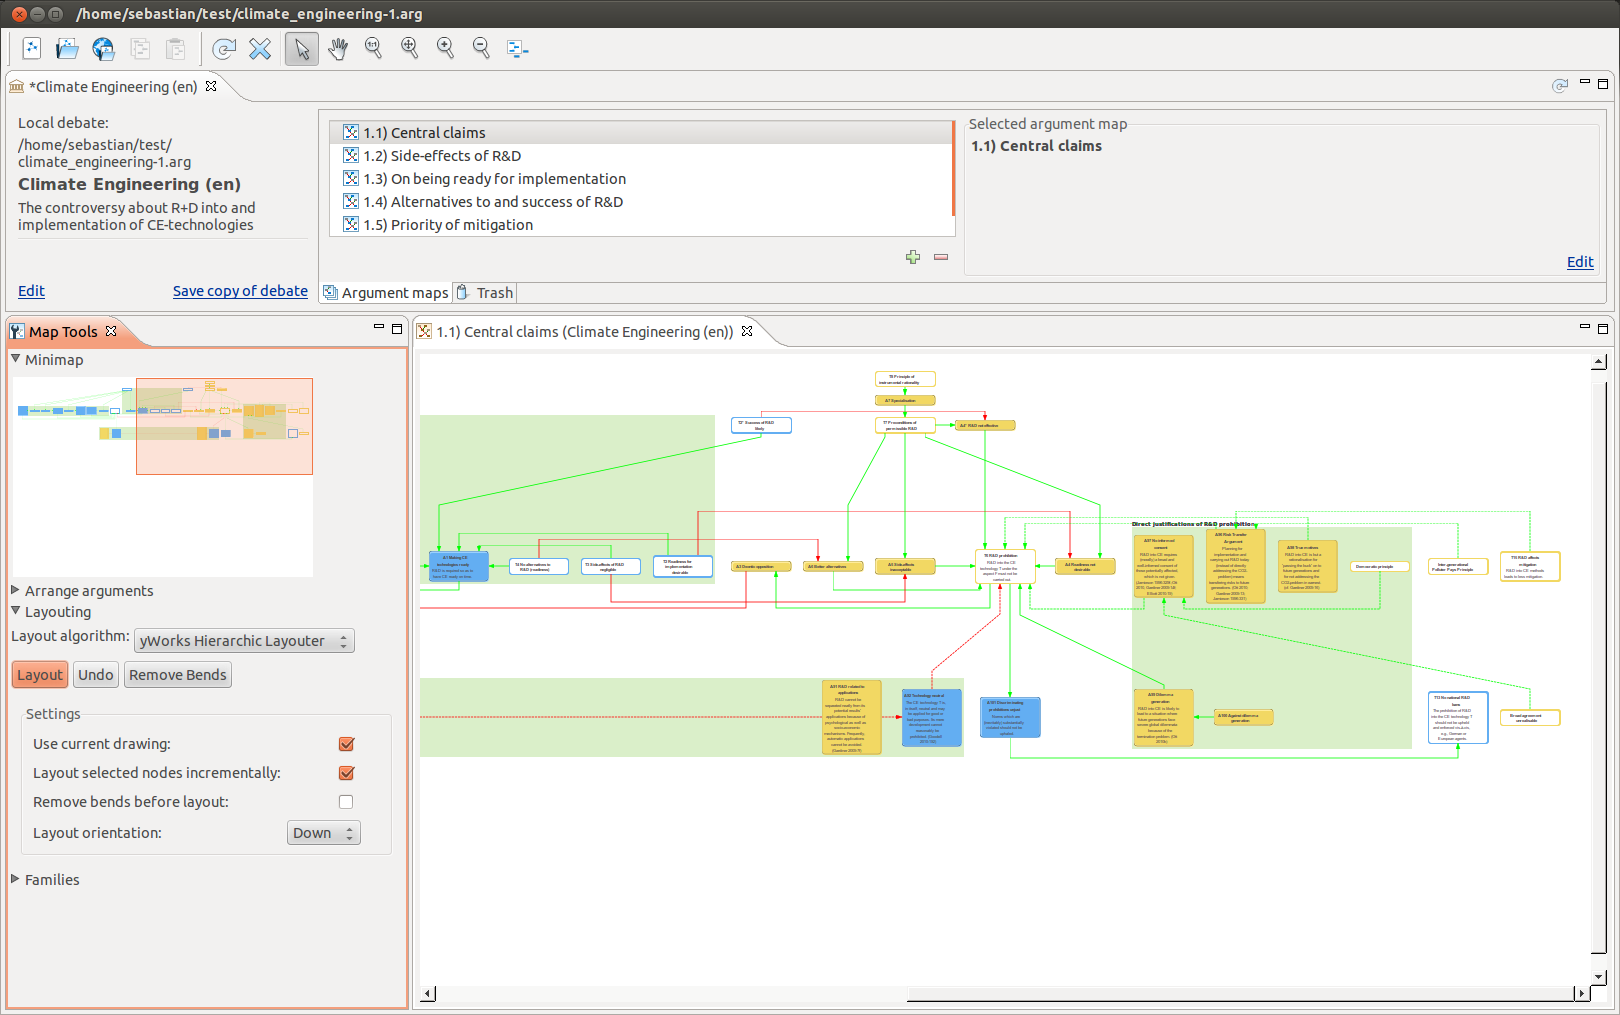The width and height of the screenshot is (1620, 1015).
Task: Expand the Families section
Action: click(16, 879)
